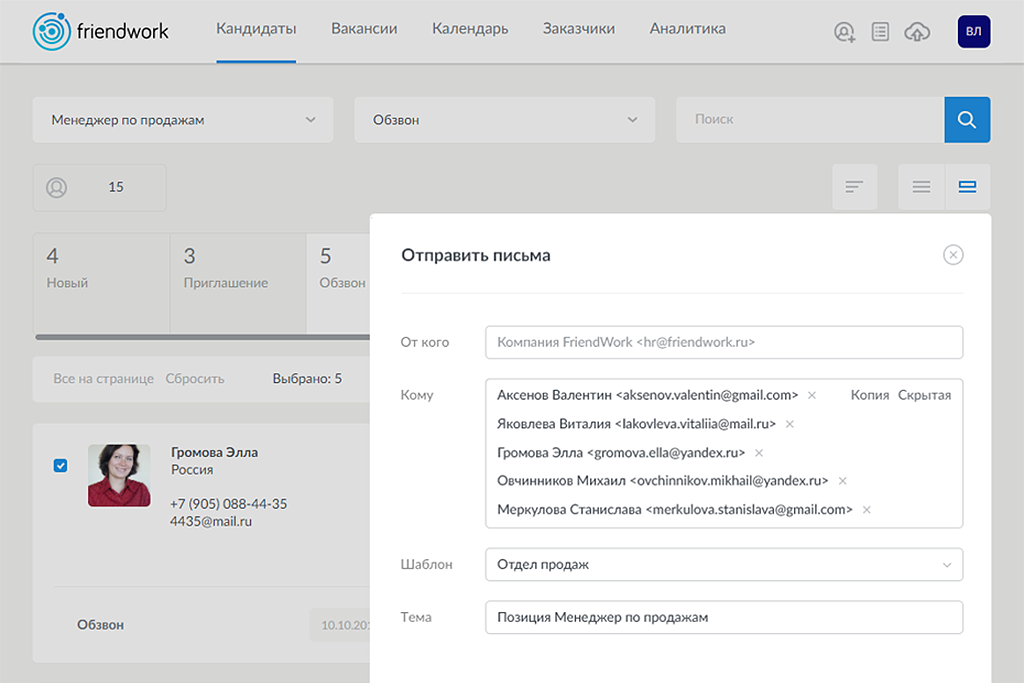Open the Аналитика tab

[687, 29]
